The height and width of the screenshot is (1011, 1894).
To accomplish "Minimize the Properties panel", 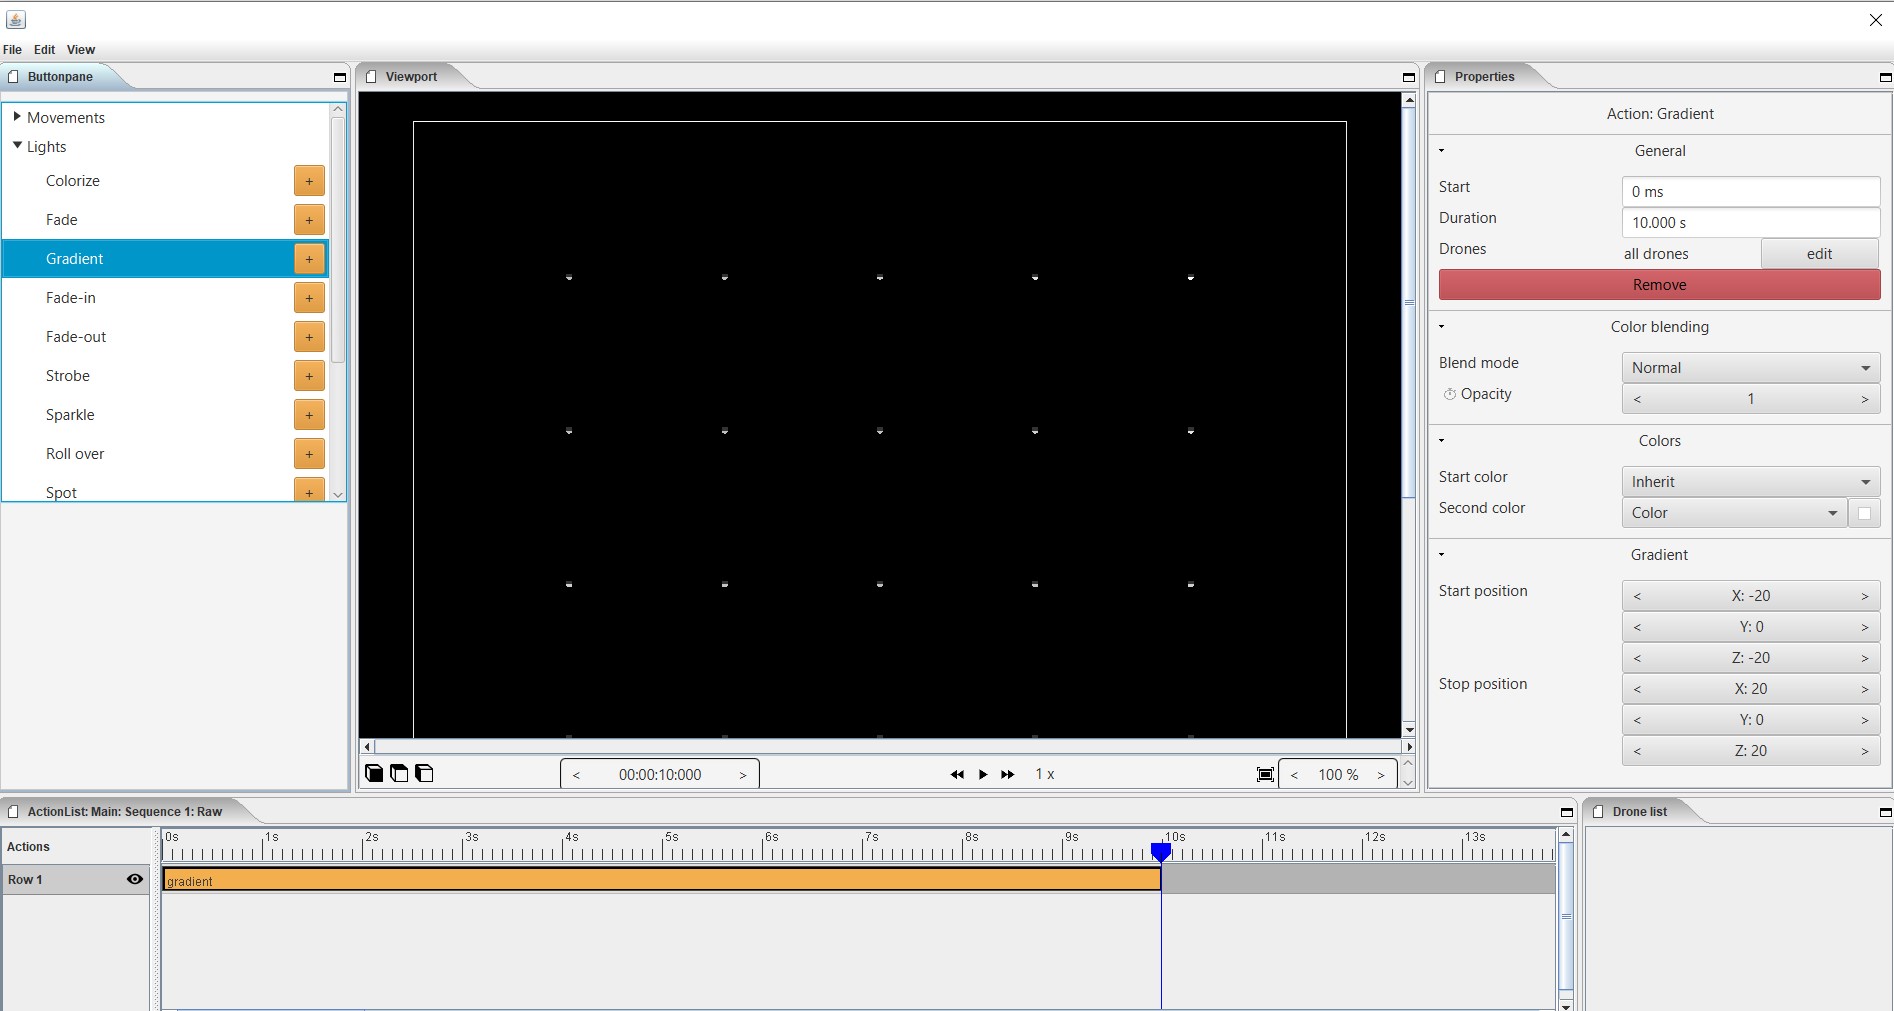I will click(1885, 77).
